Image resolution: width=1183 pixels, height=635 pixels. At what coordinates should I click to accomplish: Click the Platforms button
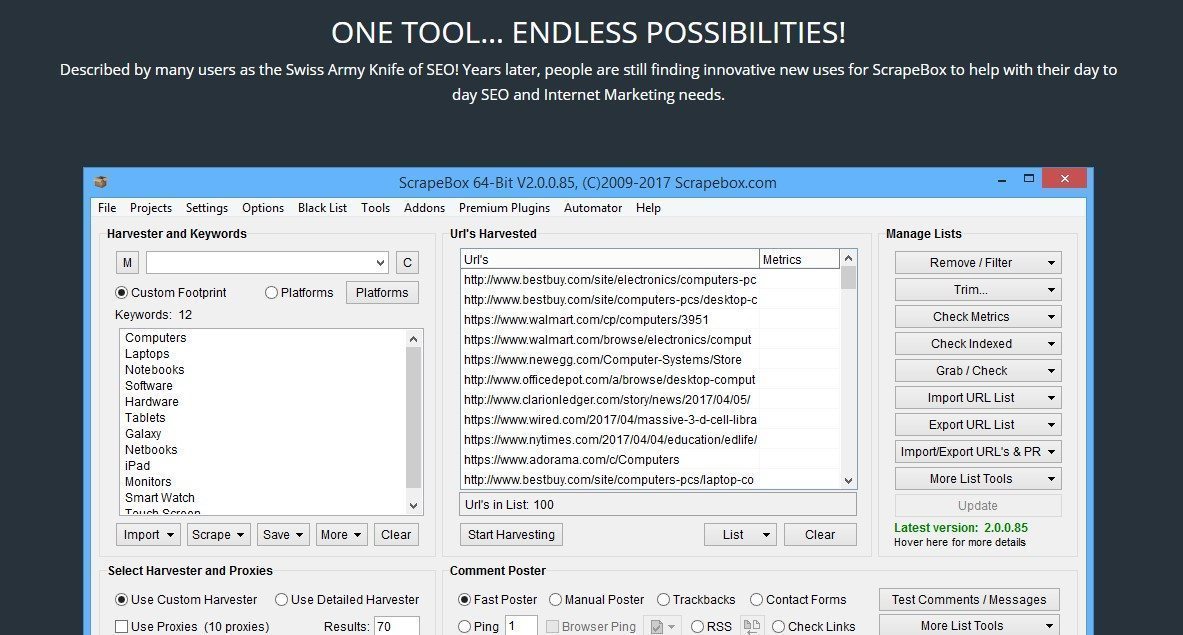(382, 293)
